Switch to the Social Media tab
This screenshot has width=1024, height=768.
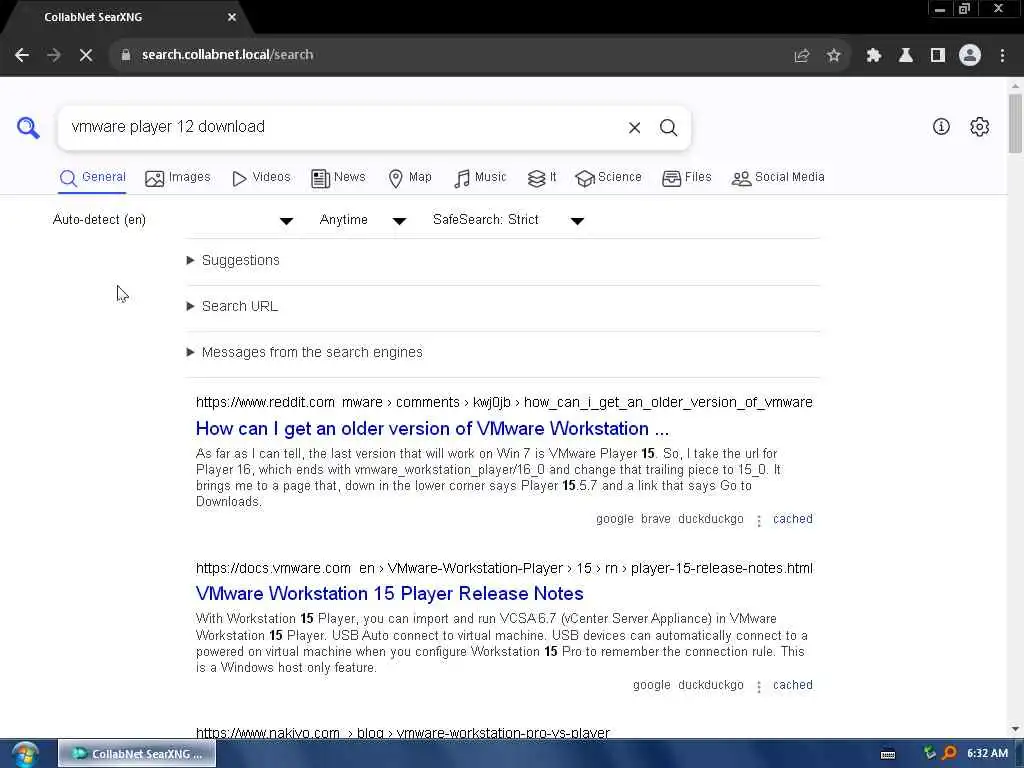click(x=778, y=178)
